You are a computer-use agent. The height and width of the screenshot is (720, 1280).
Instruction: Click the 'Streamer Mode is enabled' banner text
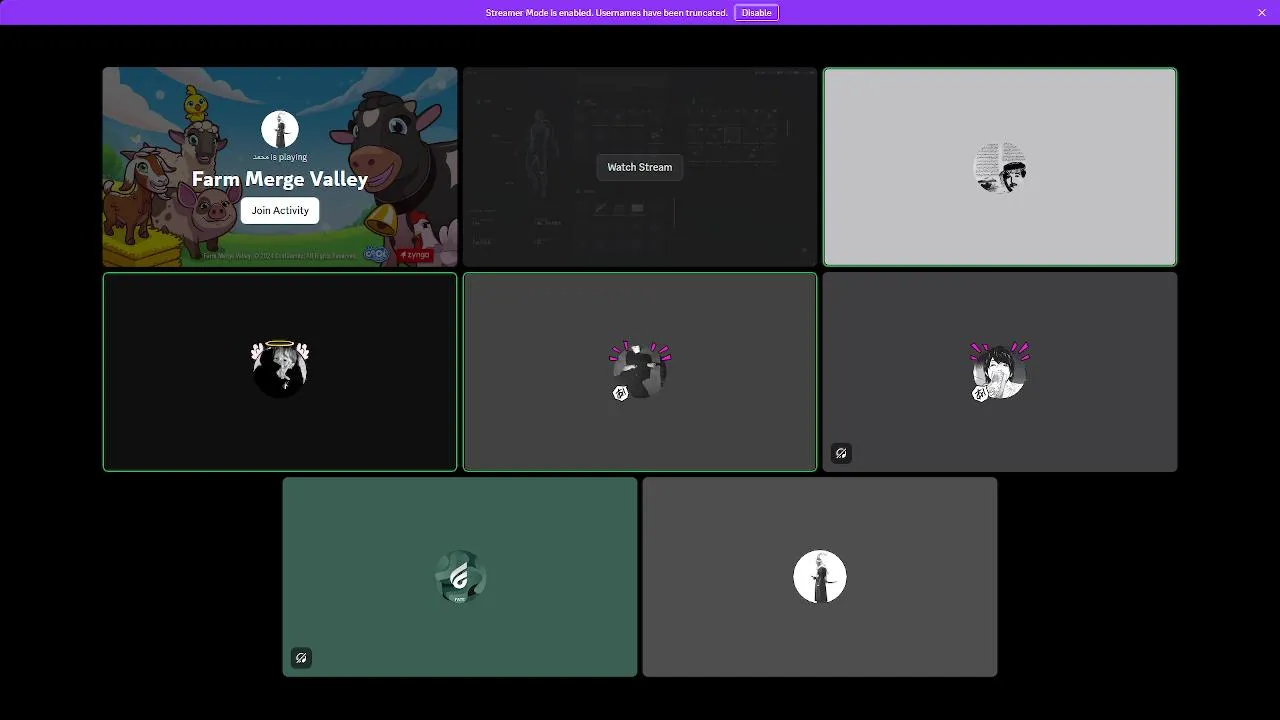point(606,13)
